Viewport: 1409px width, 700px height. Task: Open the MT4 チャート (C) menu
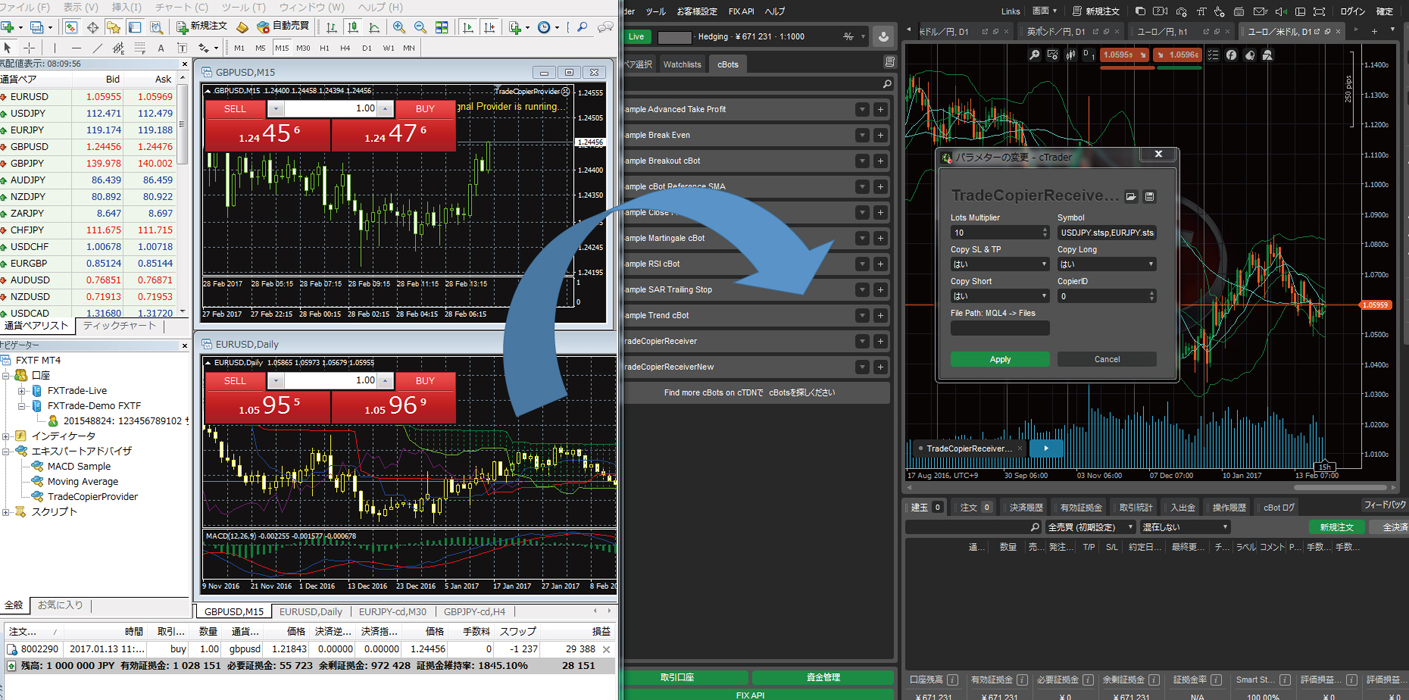182,7
